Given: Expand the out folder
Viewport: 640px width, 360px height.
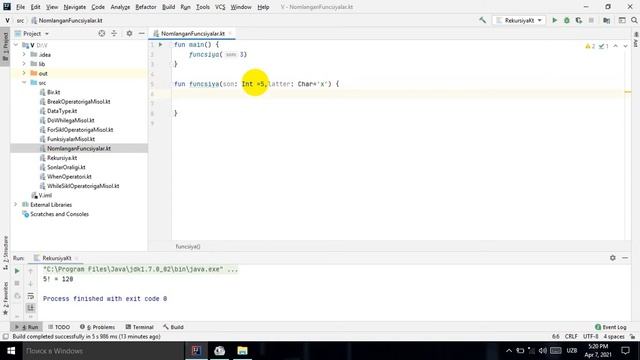Looking at the screenshot, I should (24, 73).
